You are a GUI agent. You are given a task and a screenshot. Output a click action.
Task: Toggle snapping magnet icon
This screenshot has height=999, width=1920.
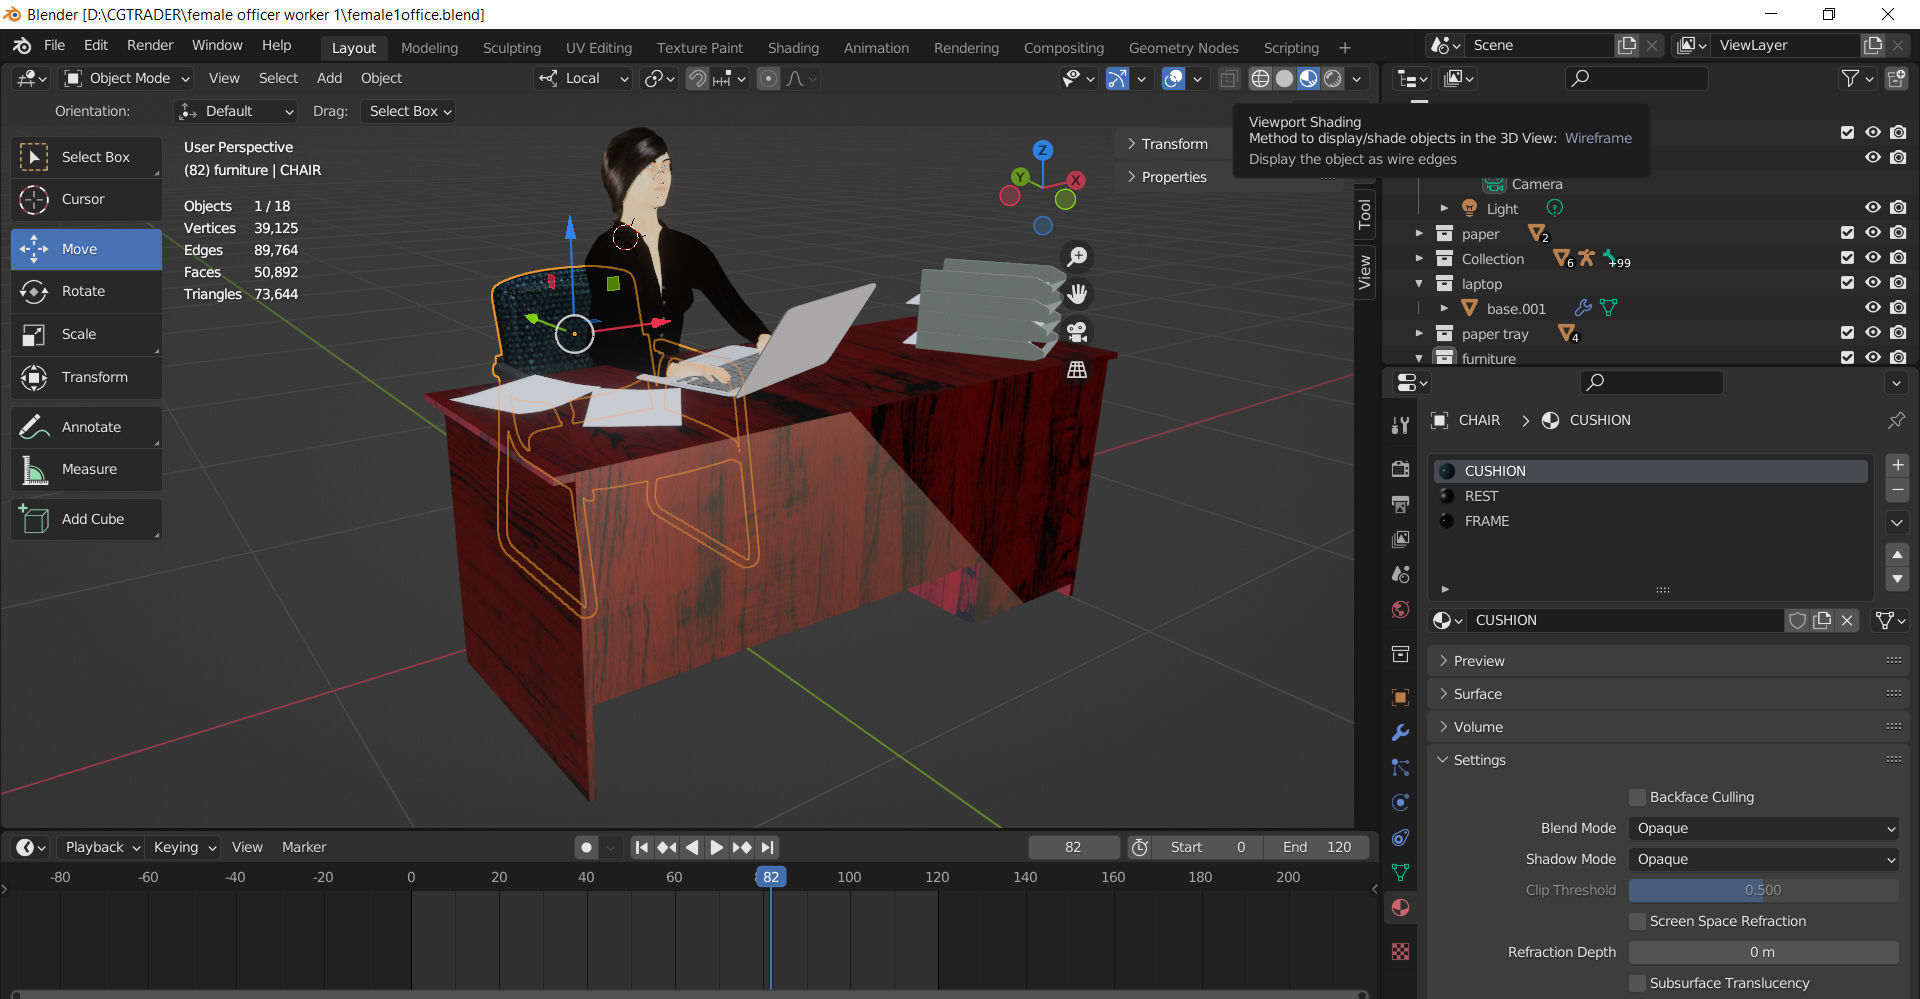(697, 78)
